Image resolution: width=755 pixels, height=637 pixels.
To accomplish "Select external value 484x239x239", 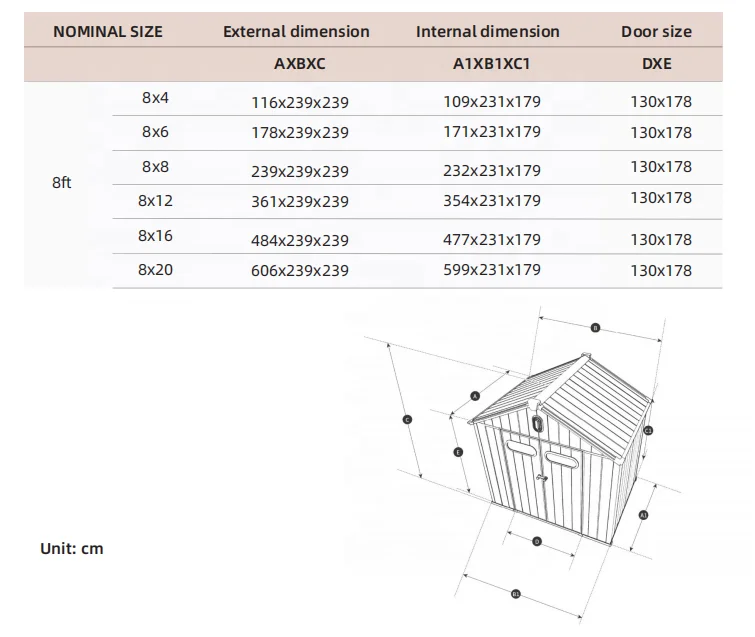I will point(299,240).
